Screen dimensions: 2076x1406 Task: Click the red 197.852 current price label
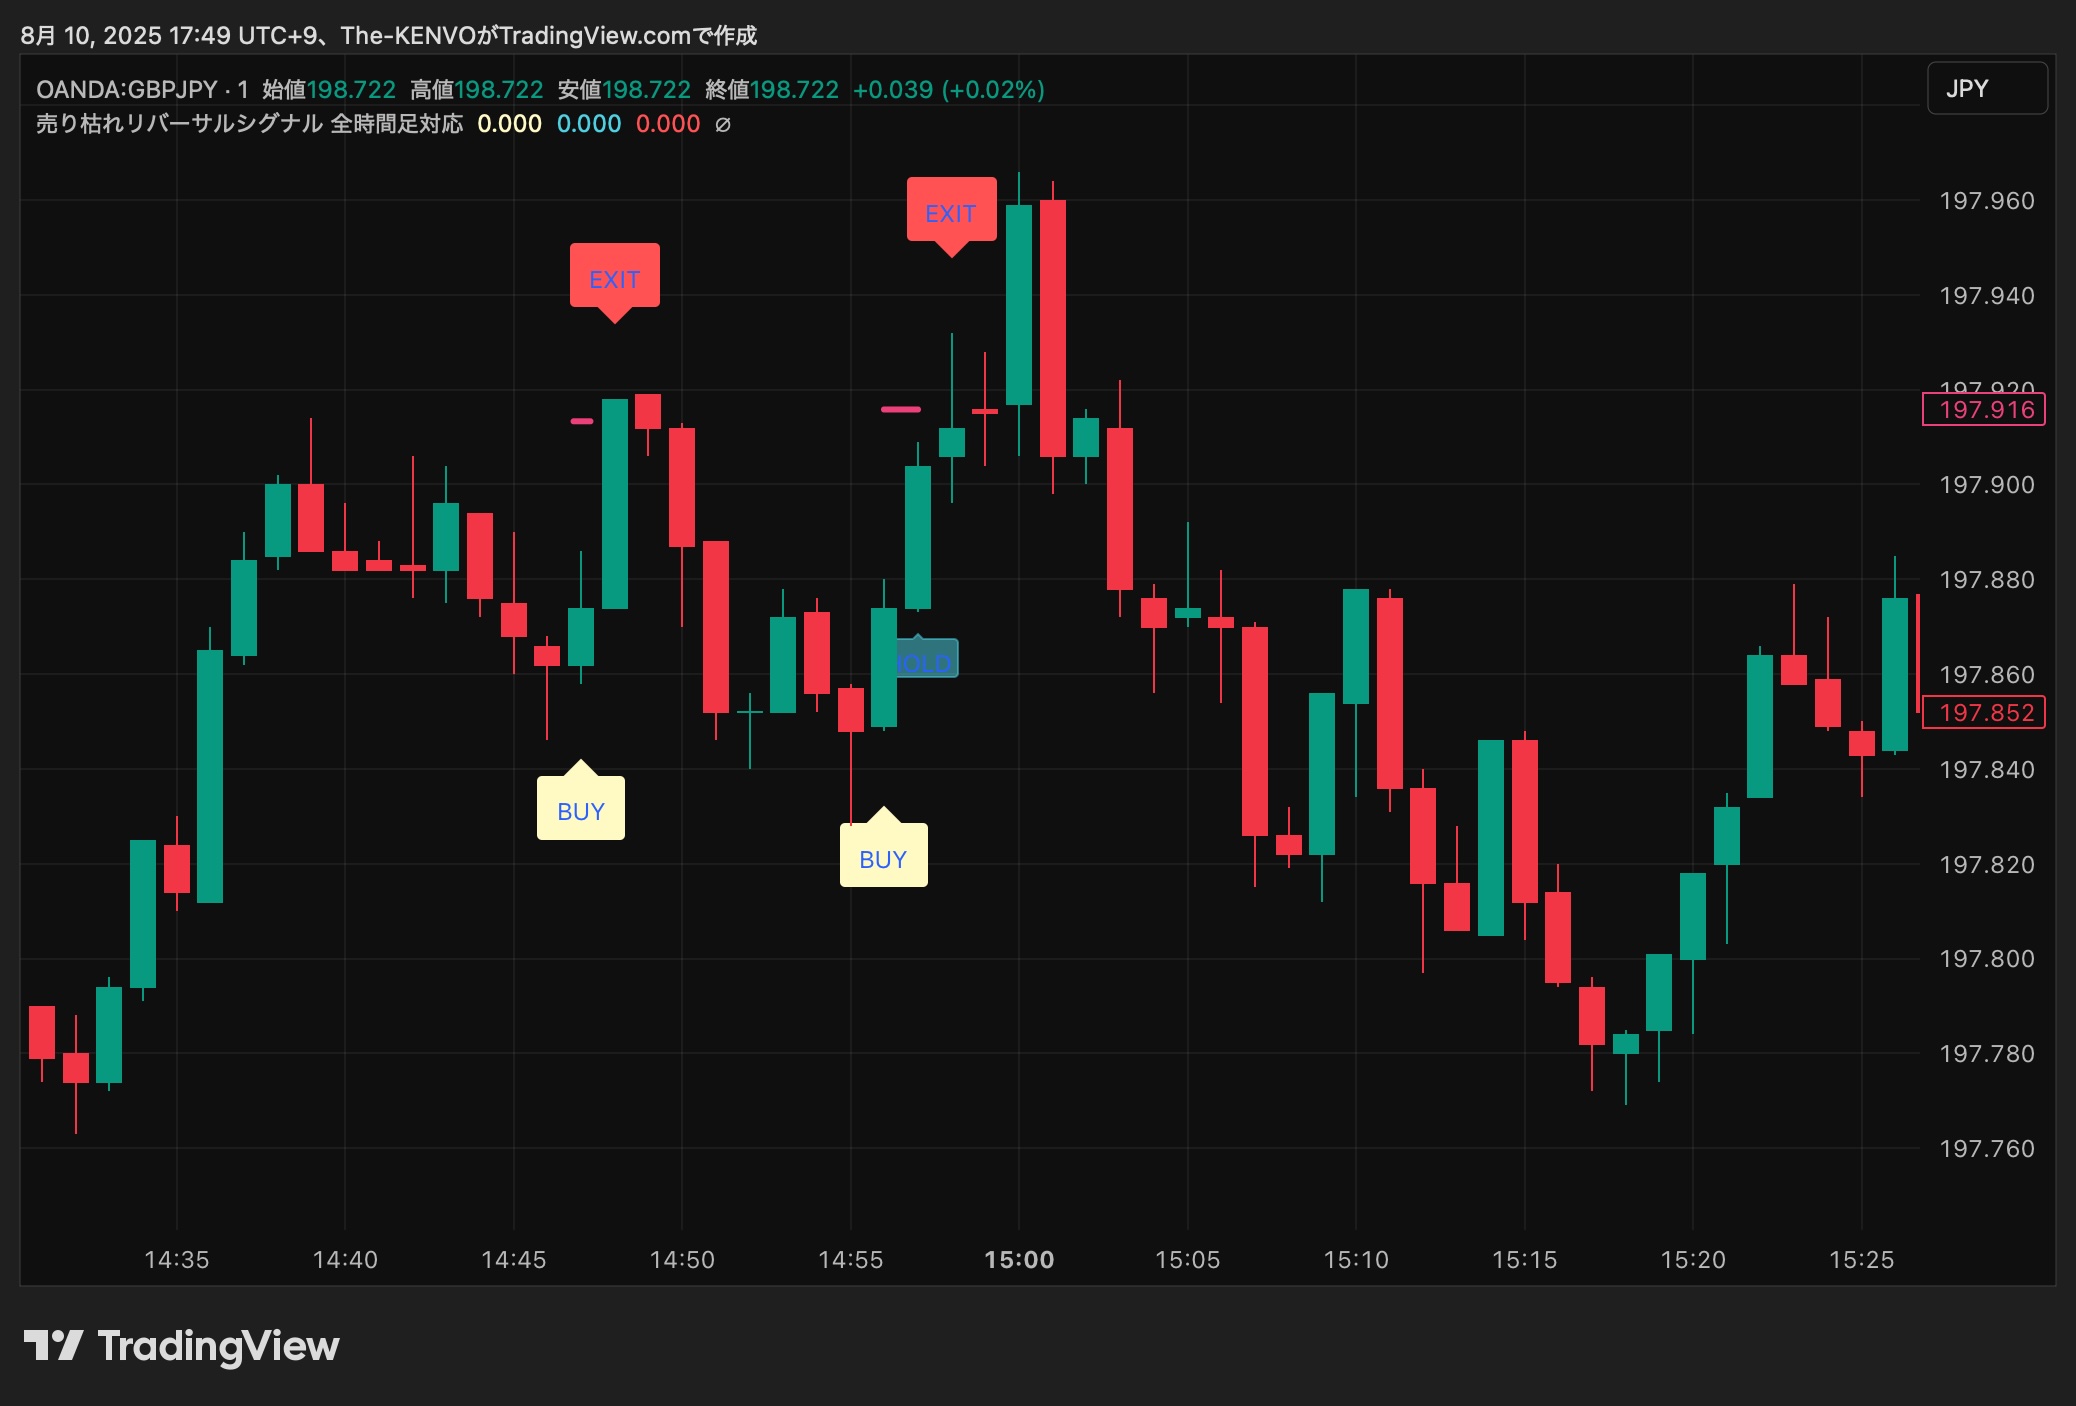[1984, 712]
